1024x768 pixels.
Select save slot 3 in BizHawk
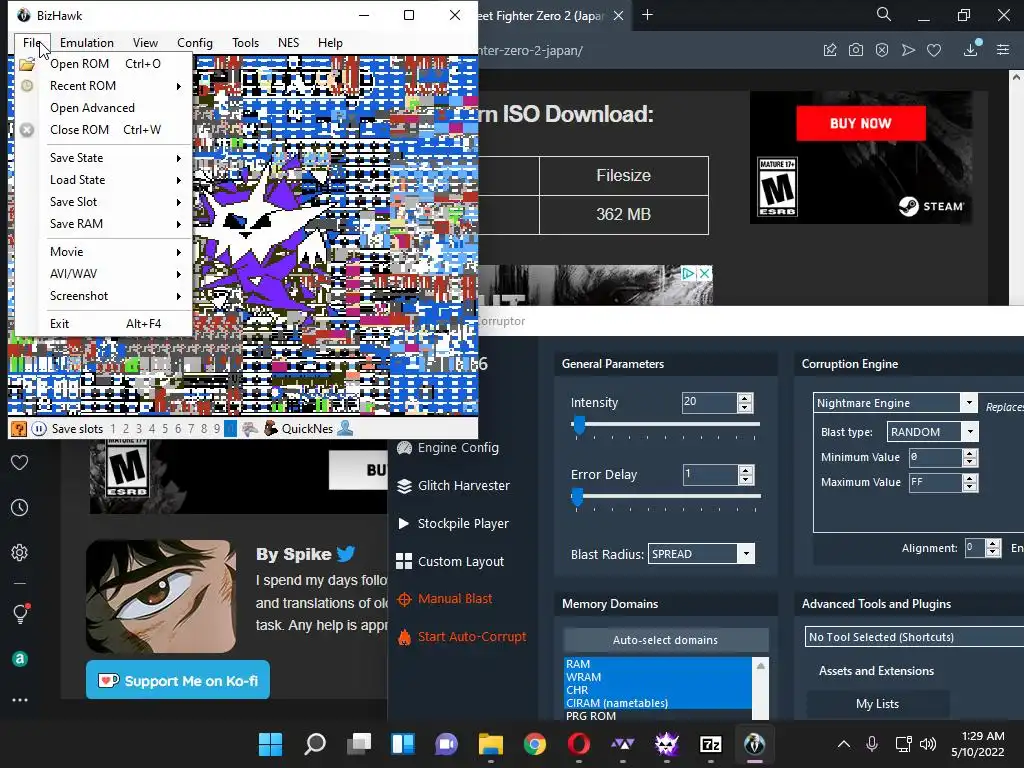click(138, 429)
